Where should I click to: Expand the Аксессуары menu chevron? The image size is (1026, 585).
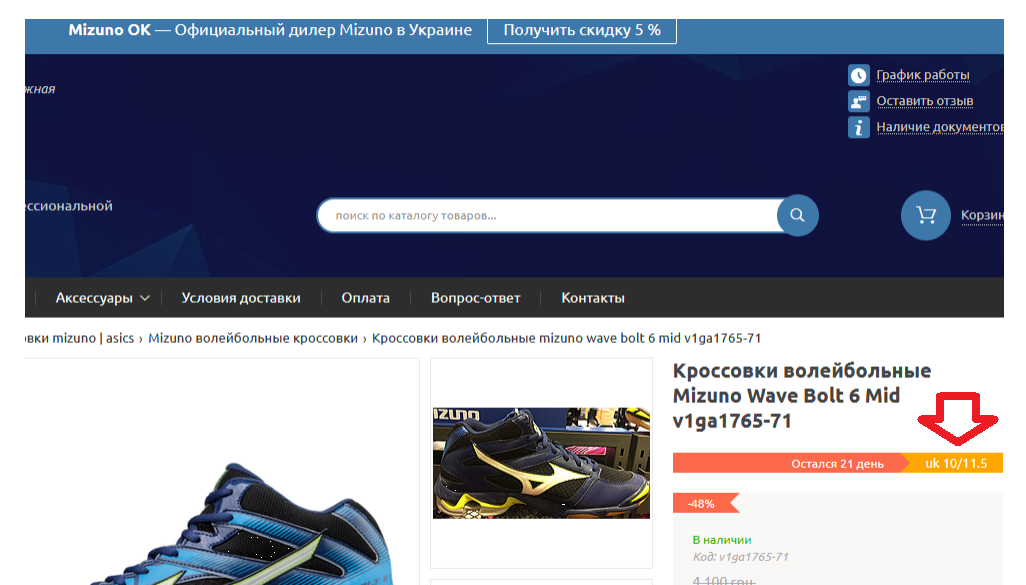coord(145,298)
